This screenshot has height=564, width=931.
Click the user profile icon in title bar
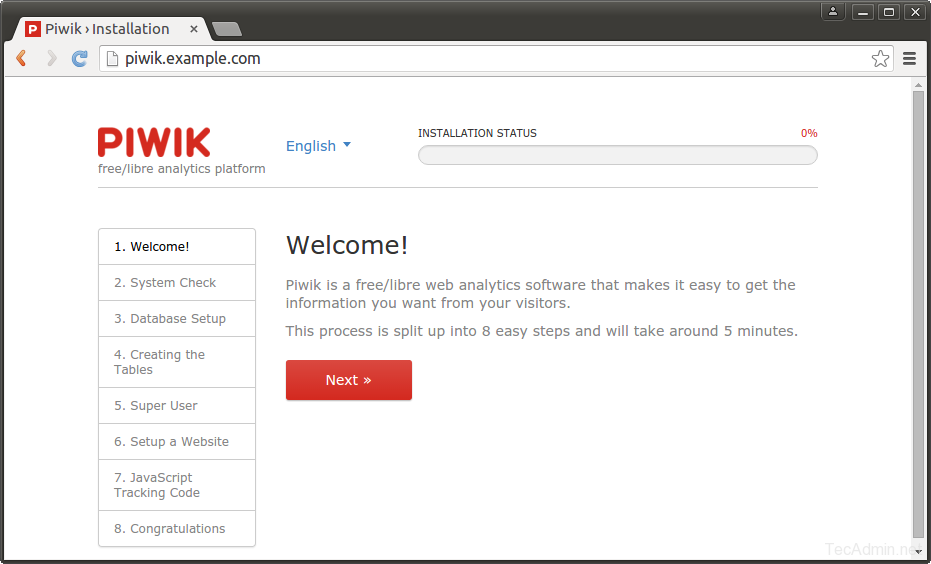click(x=832, y=12)
